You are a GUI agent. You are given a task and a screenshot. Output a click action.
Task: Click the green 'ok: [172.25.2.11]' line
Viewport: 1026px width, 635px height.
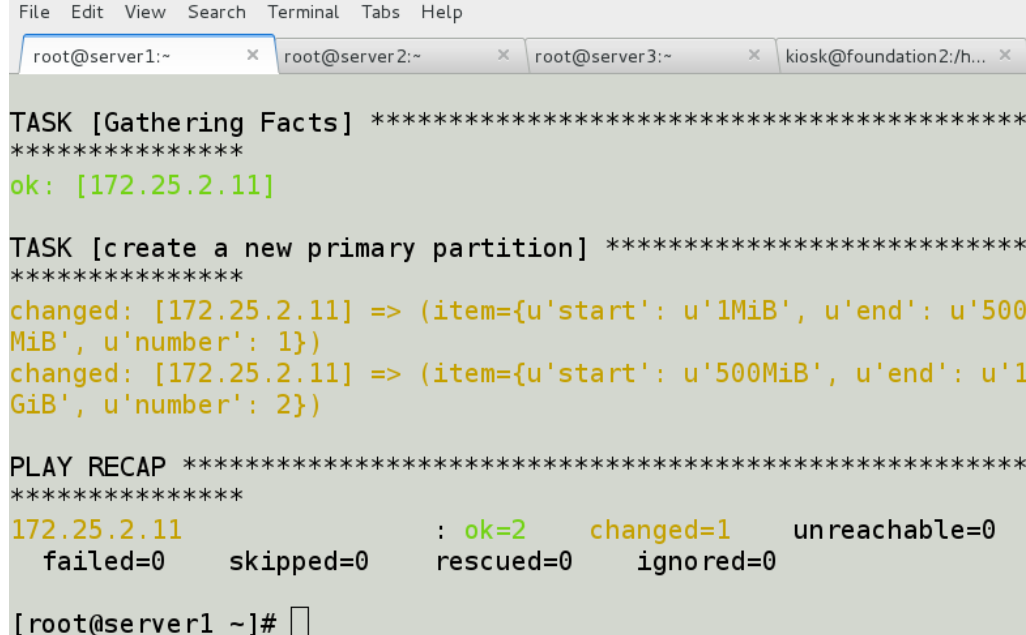(142, 185)
